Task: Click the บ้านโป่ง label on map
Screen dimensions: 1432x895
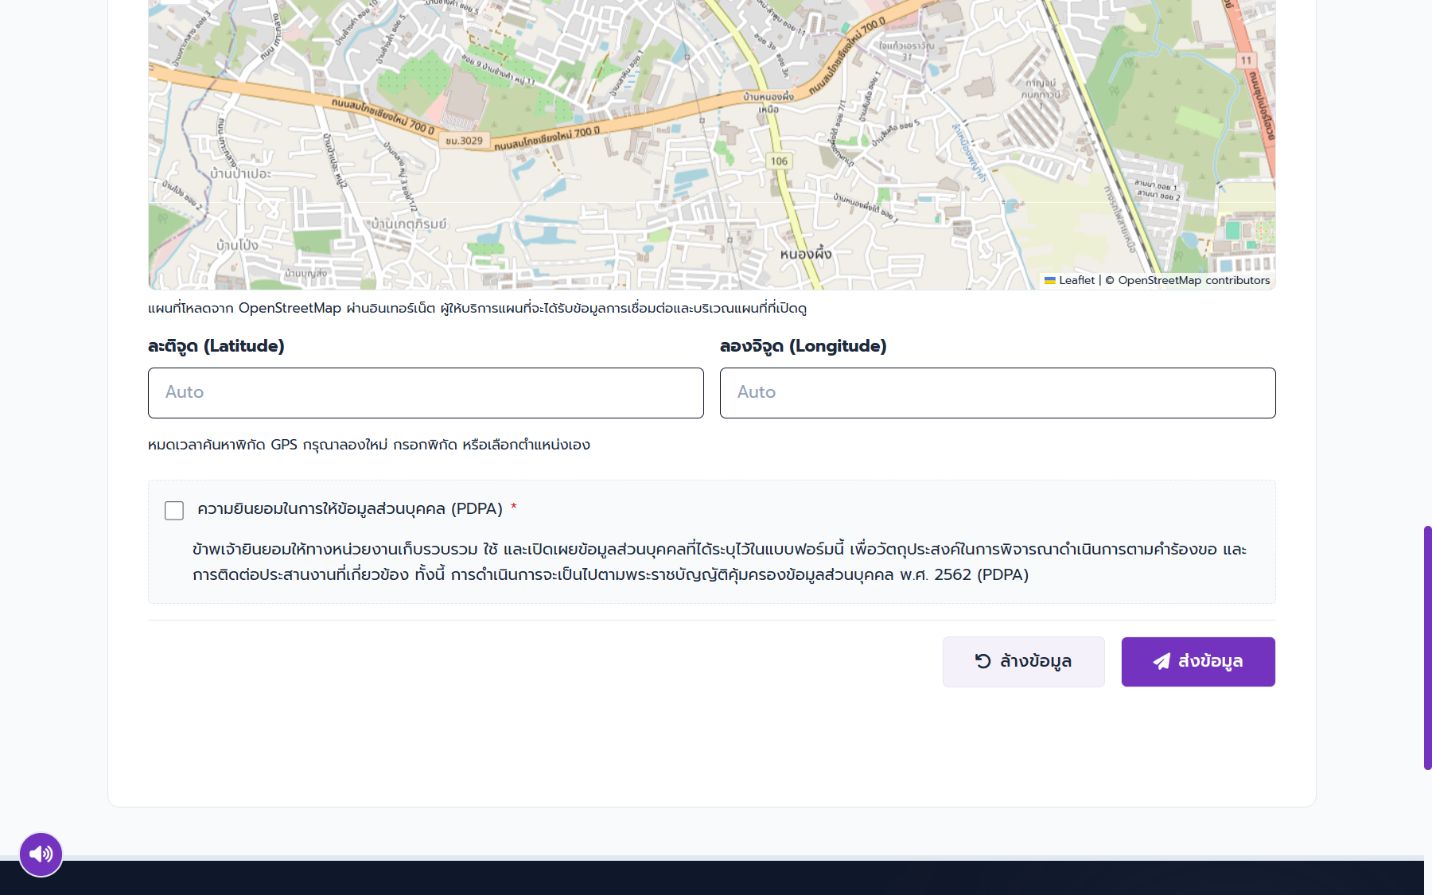Action: [237, 245]
